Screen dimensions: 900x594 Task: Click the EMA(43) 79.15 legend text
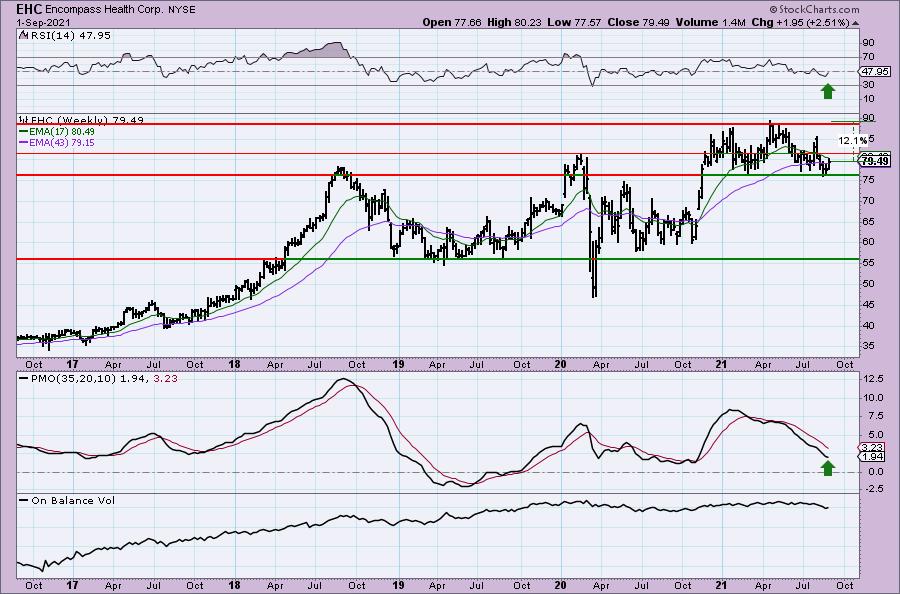(62, 142)
